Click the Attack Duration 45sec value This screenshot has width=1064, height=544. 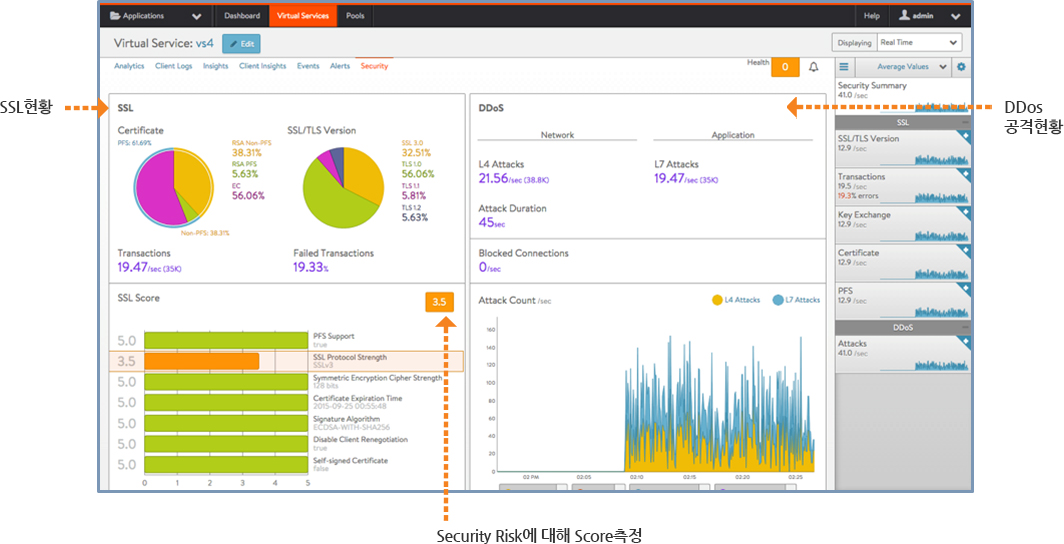(x=490, y=222)
